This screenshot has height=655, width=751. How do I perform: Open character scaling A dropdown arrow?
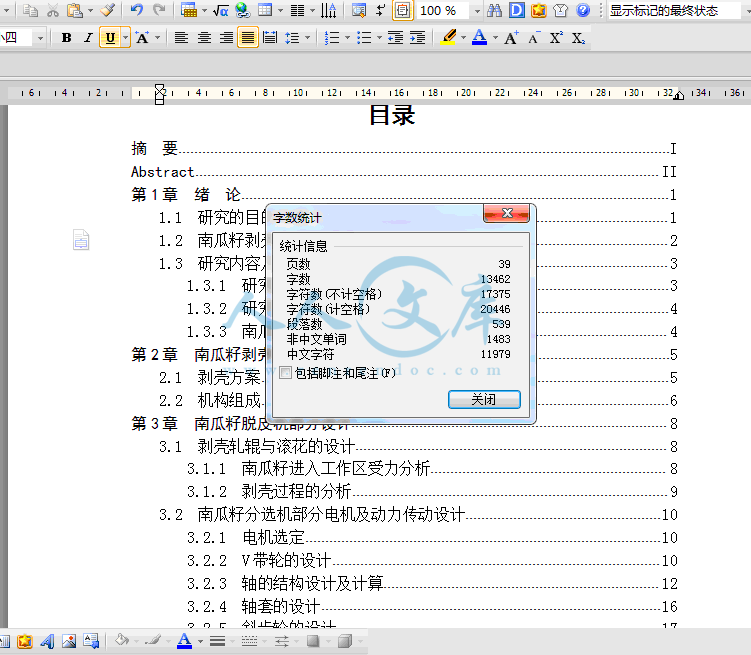(157, 37)
